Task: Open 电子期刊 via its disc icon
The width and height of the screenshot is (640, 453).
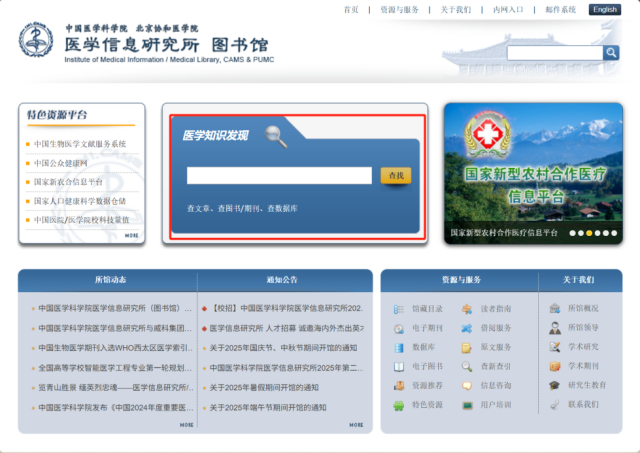Action: click(399, 328)
